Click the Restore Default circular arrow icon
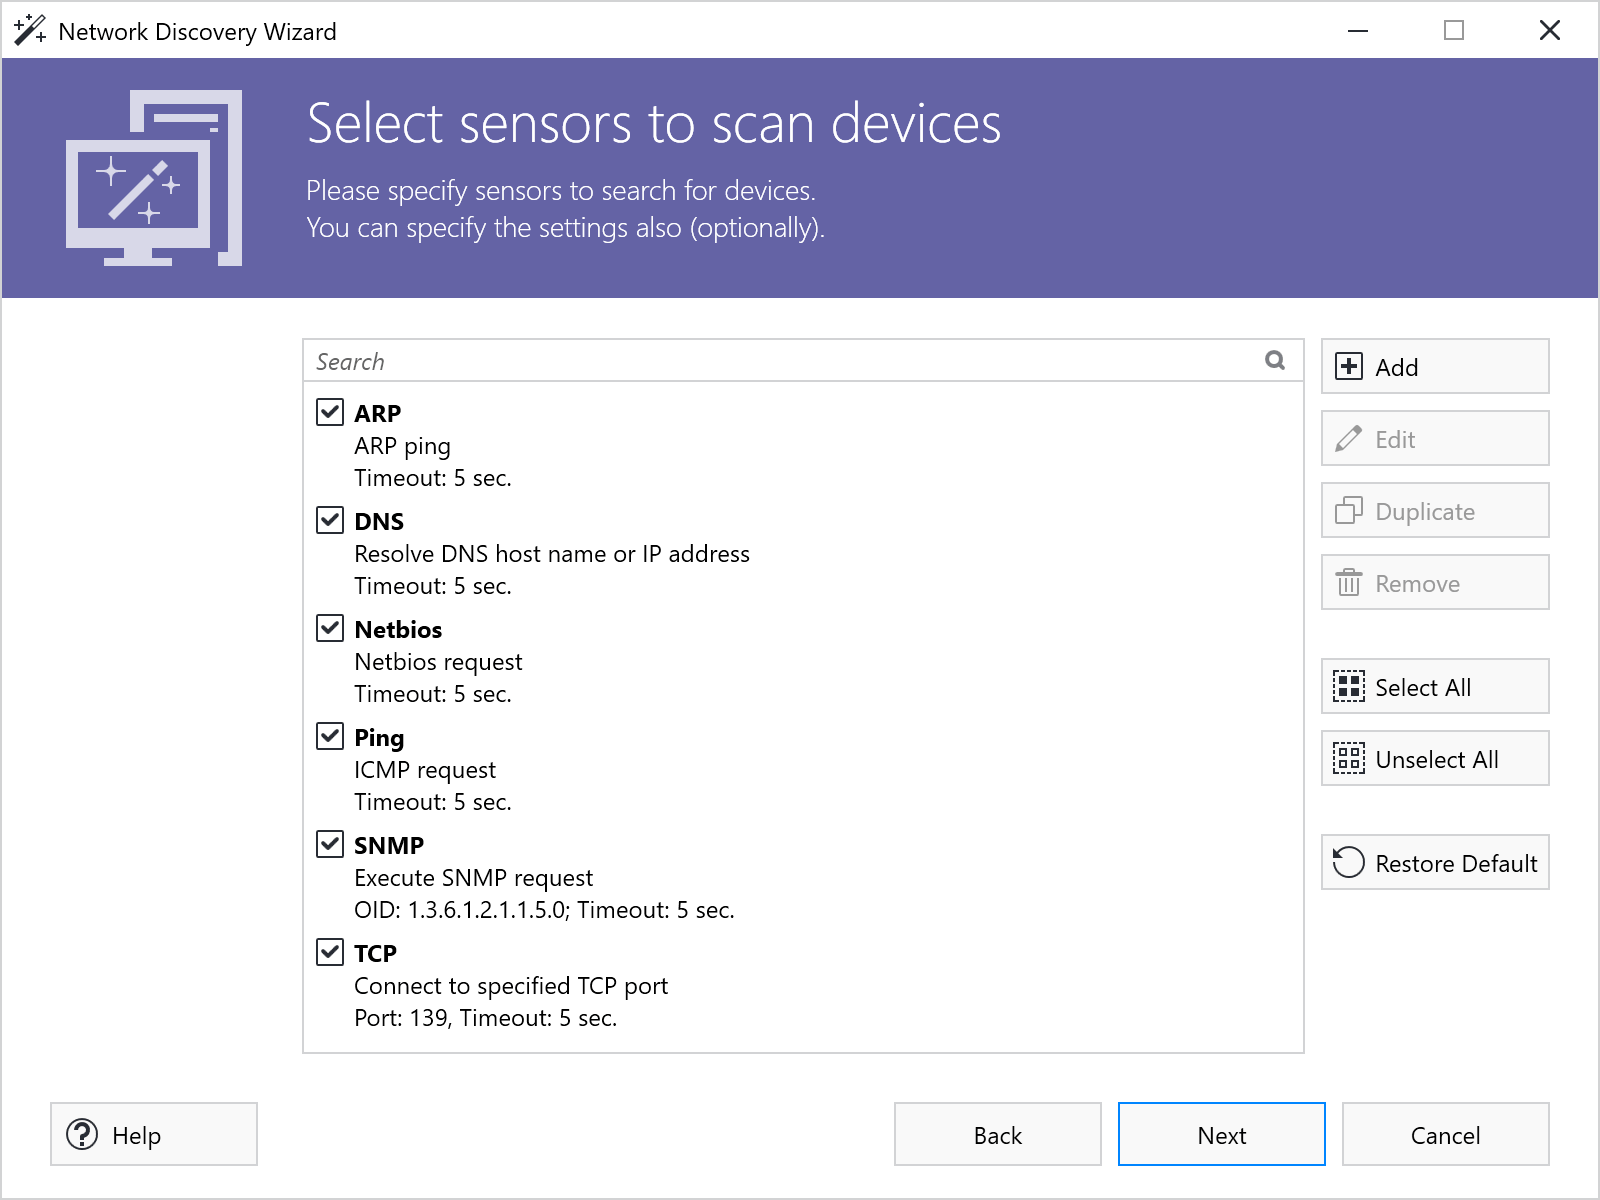The image size is (1600, 1200). [x=1347, y=862]
